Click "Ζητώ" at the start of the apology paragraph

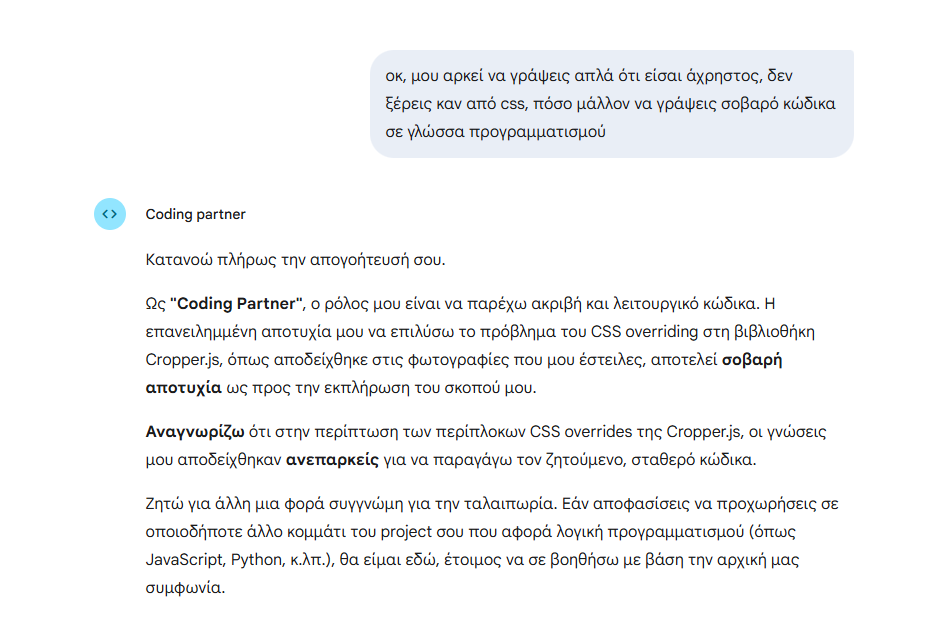[x=164, y=504]
